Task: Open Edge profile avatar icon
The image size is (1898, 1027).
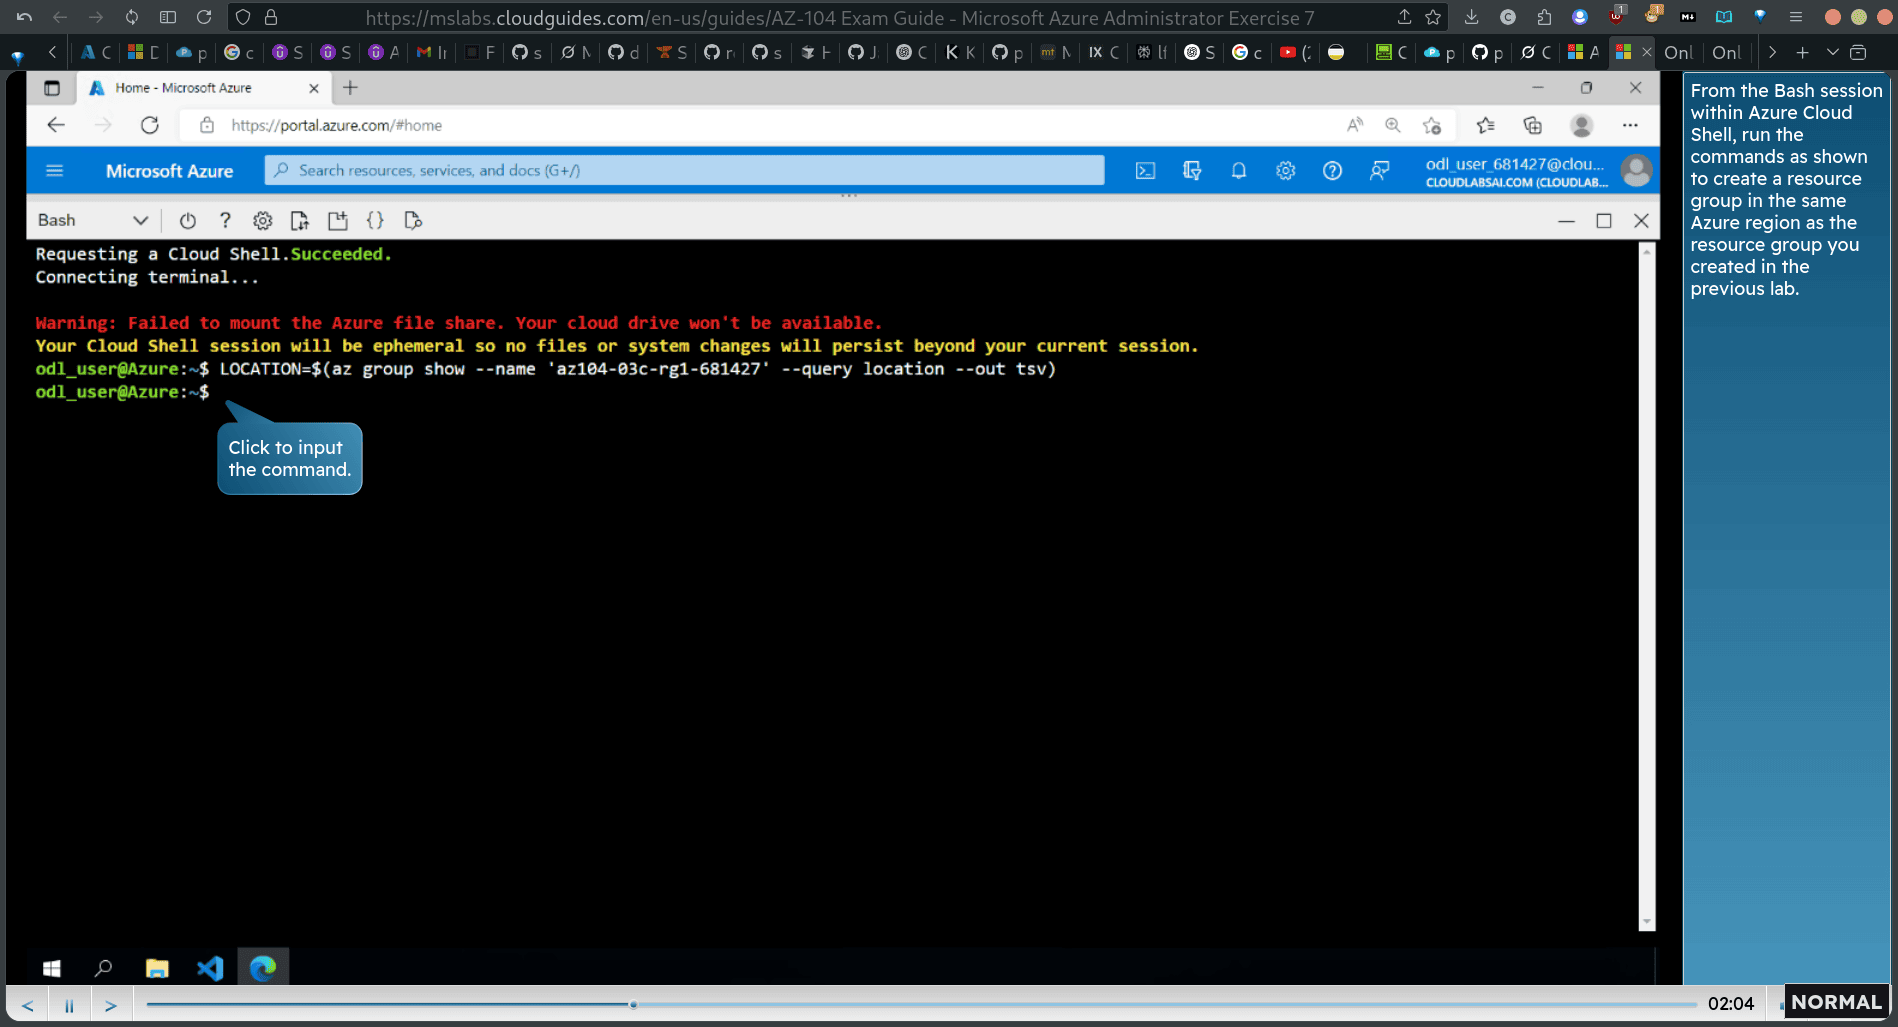Action: [1581, 125]
